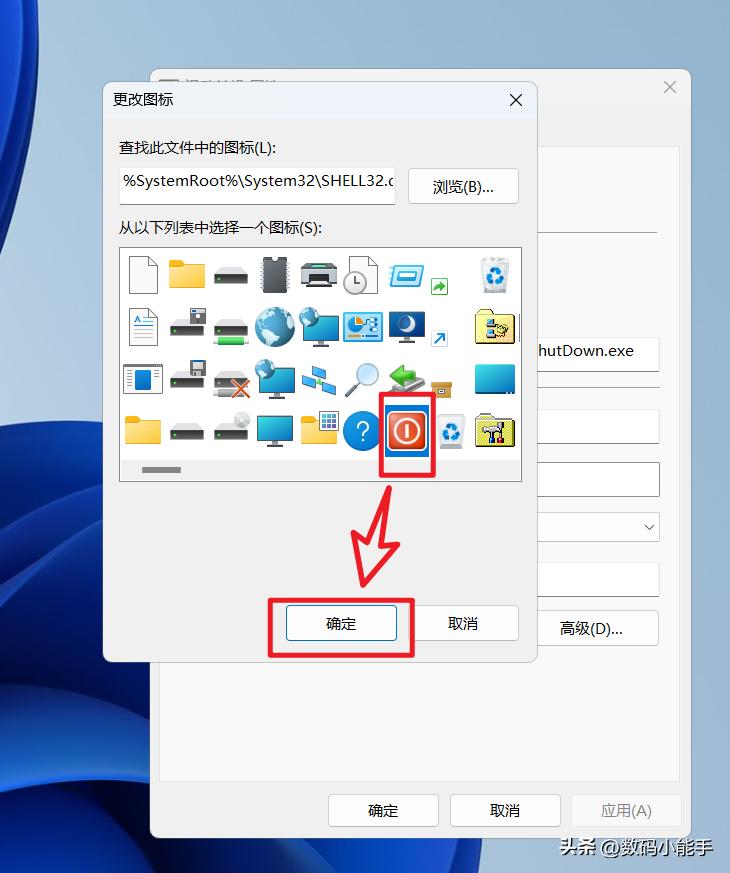Select the networked computers icon
This screenshot has width=730, height=873.
coord(319,380)
